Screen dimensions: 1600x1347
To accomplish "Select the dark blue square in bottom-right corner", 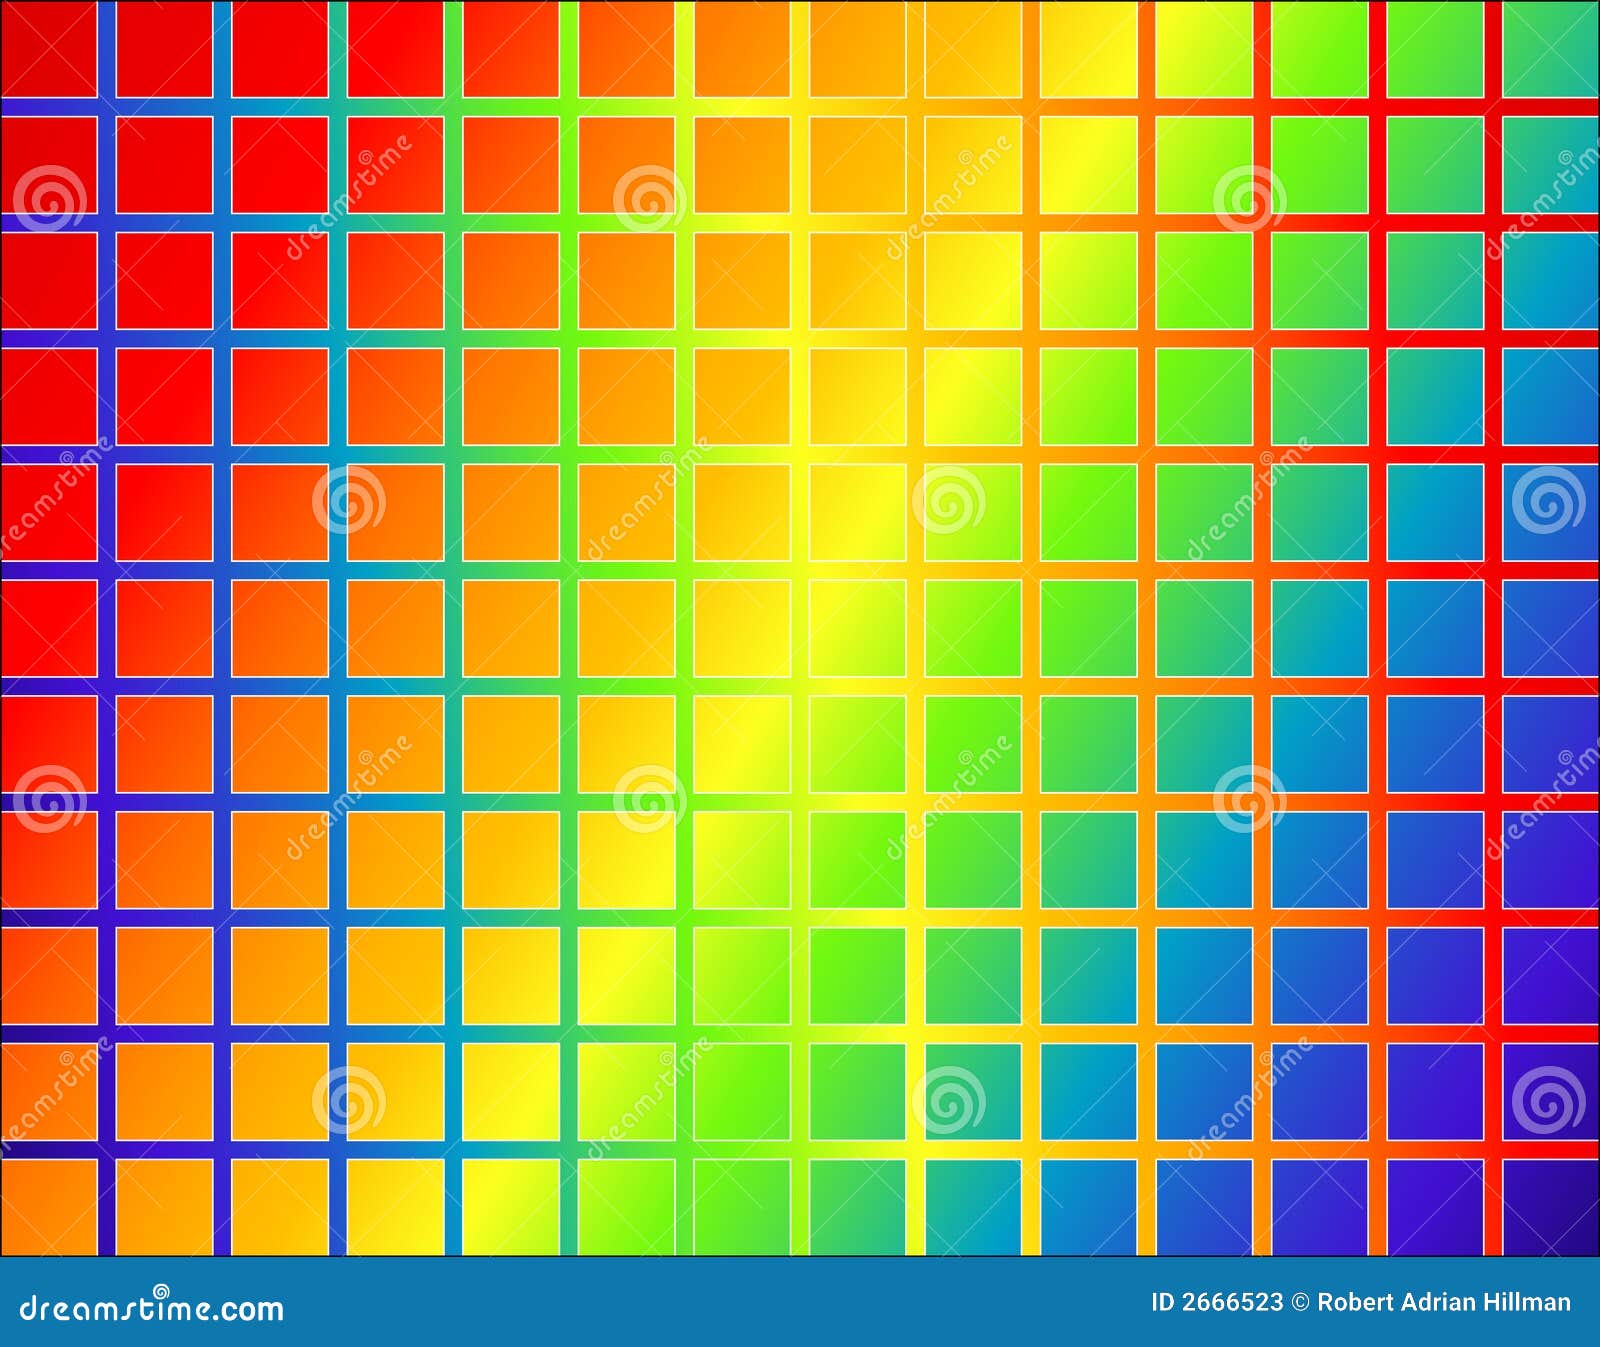I will tap(1550, 1210).
